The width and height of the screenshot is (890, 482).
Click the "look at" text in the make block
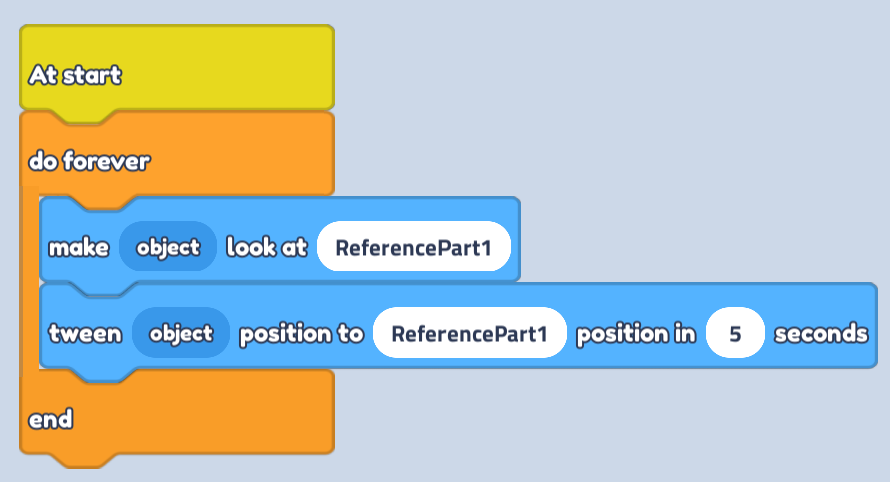266,247
